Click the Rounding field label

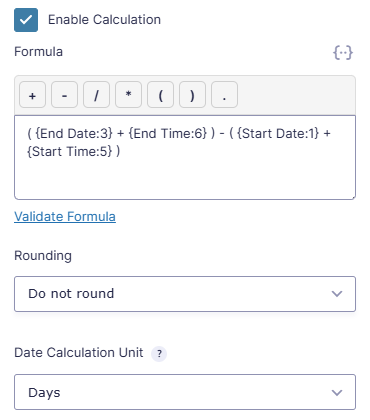(43, 256)
